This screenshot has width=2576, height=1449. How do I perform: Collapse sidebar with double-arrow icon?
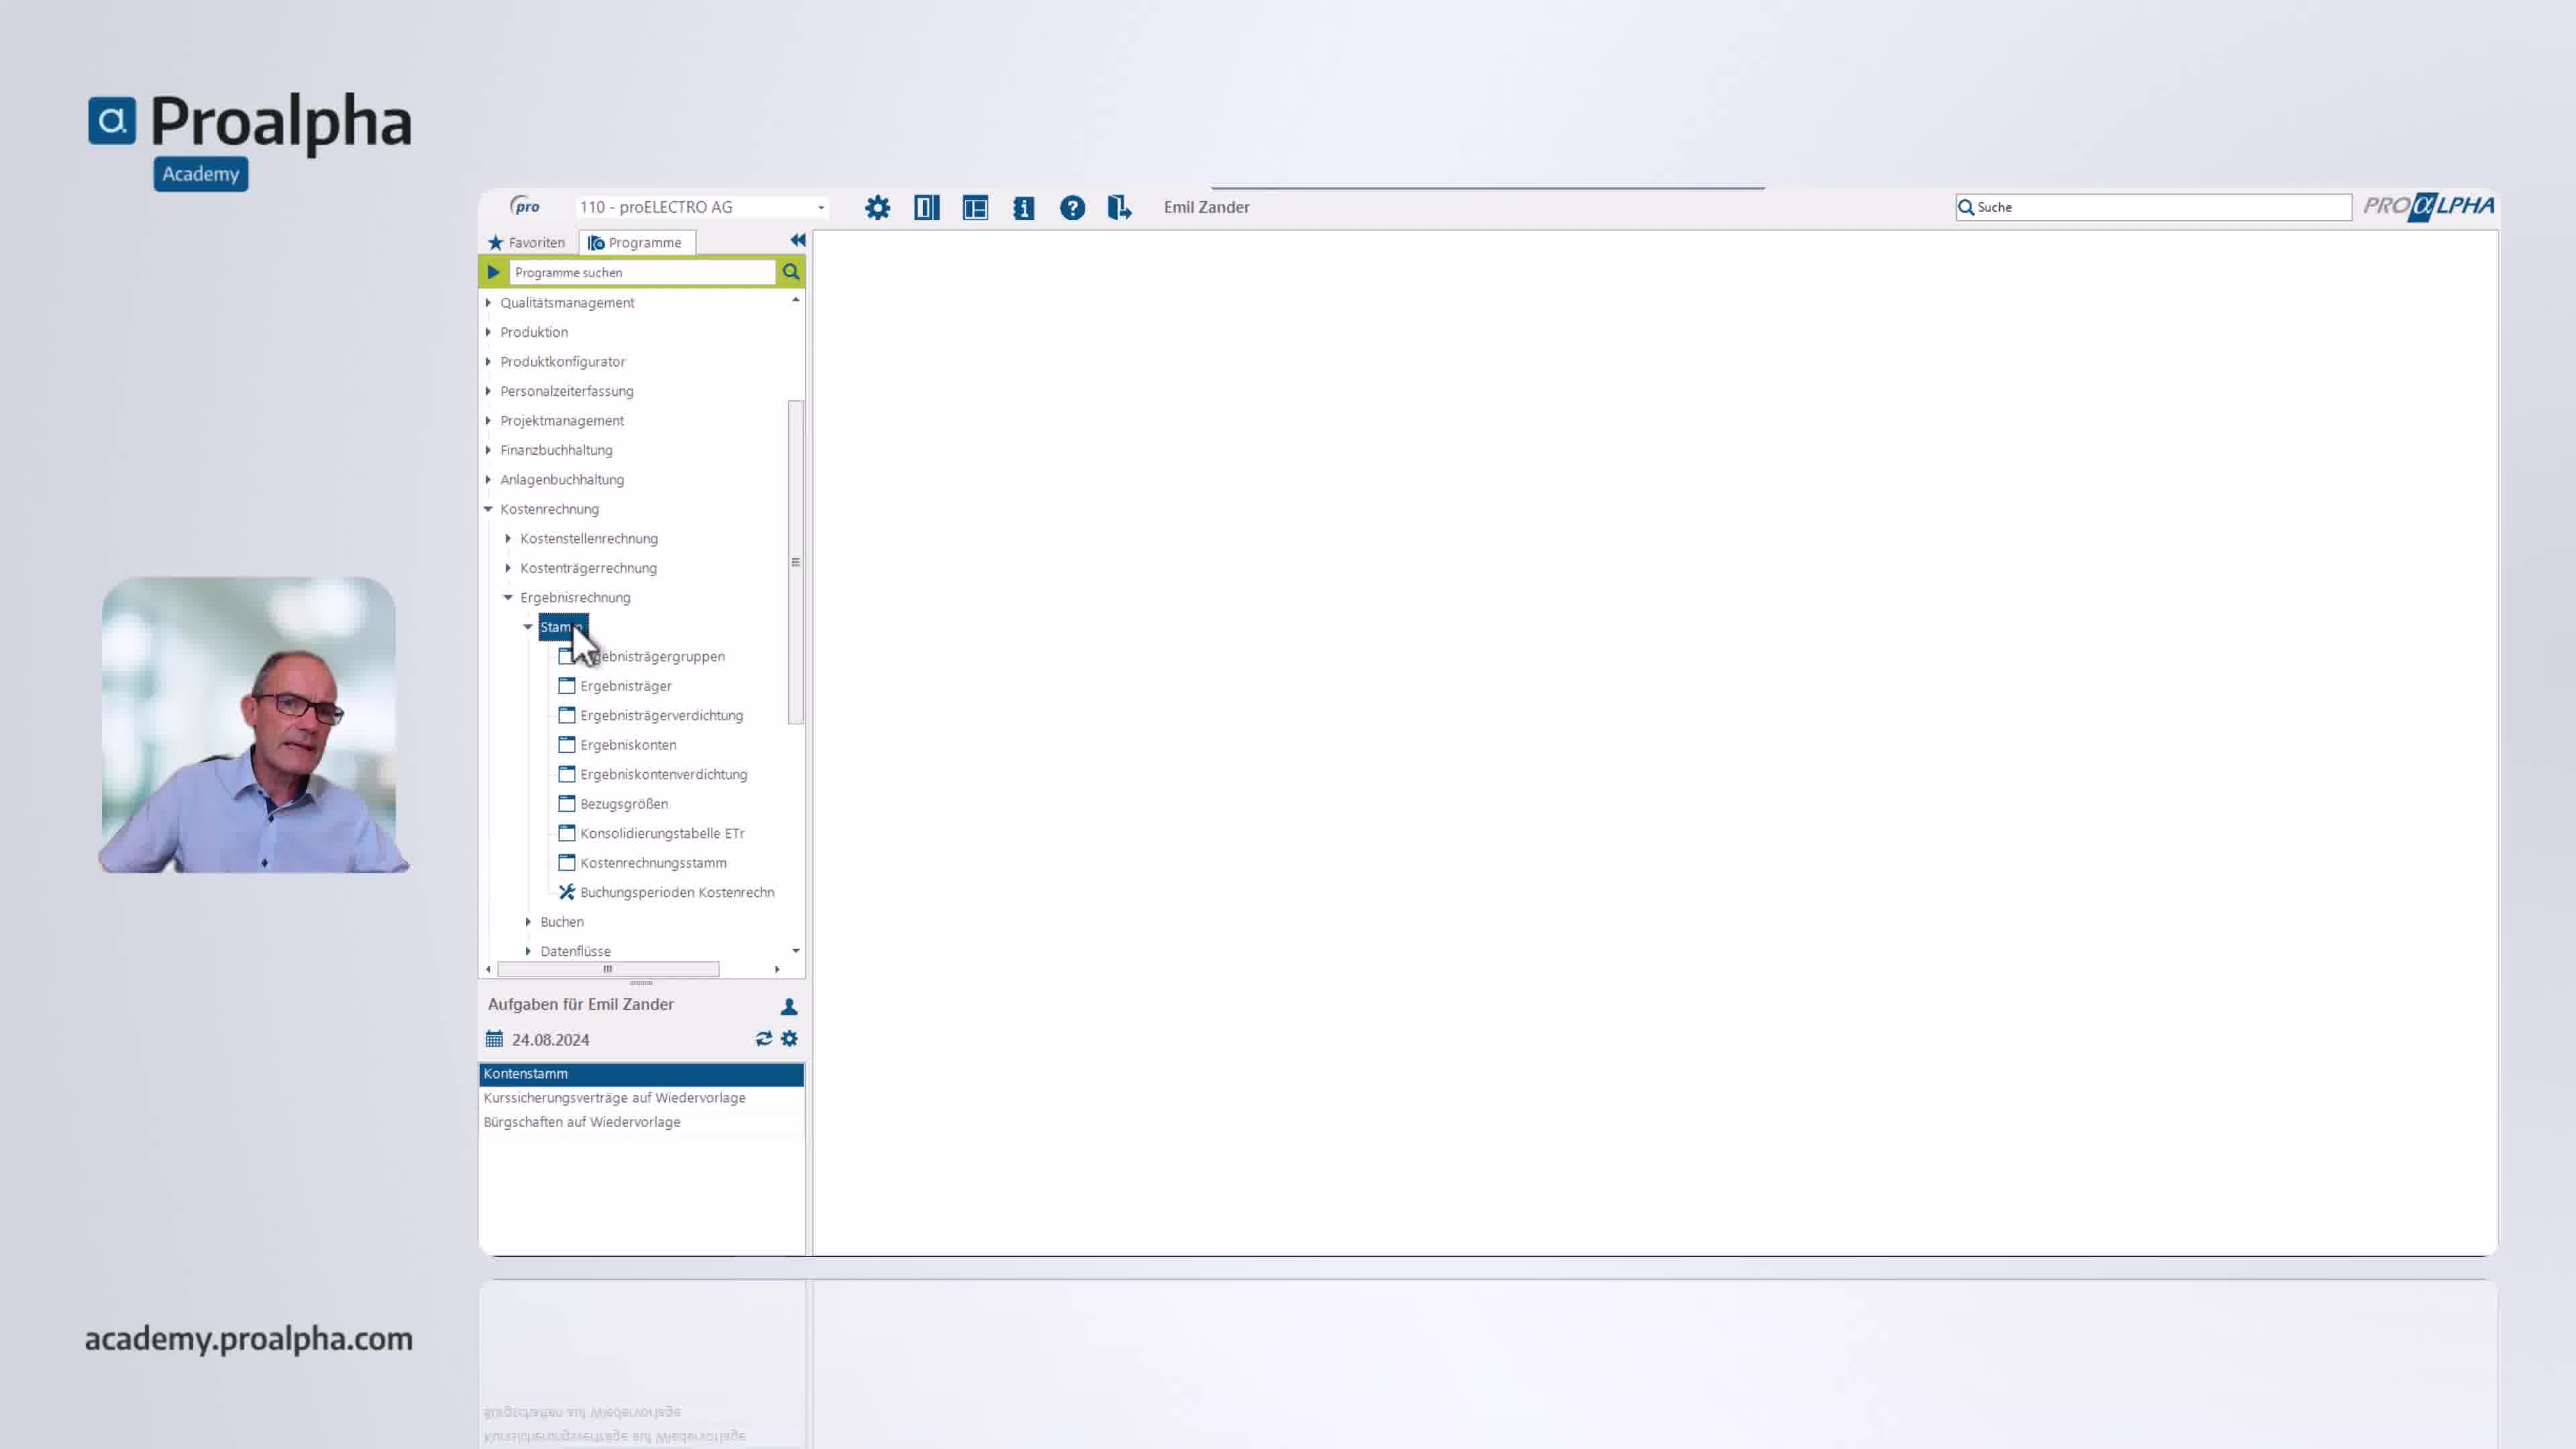point(797,241)
